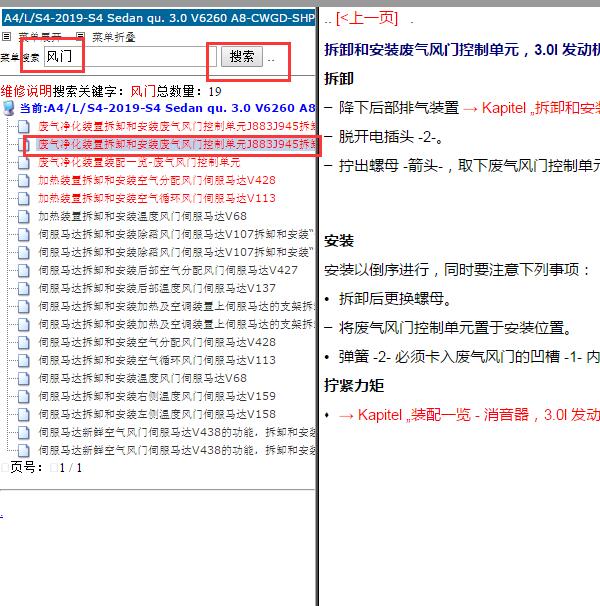600x606 pixels.
Task: Click document icon for 左侧温度风门伺服马达V158
Action: (x=24, y=414)
